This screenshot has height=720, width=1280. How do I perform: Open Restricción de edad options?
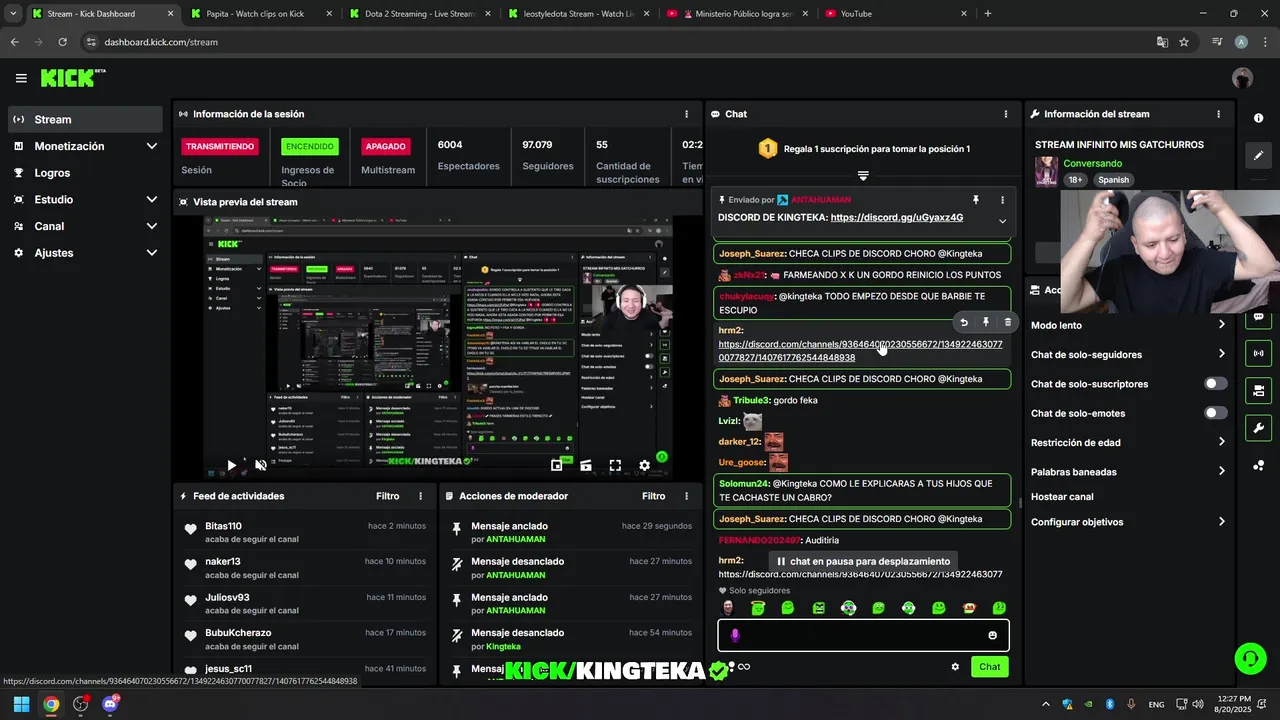coord(1128,442)
